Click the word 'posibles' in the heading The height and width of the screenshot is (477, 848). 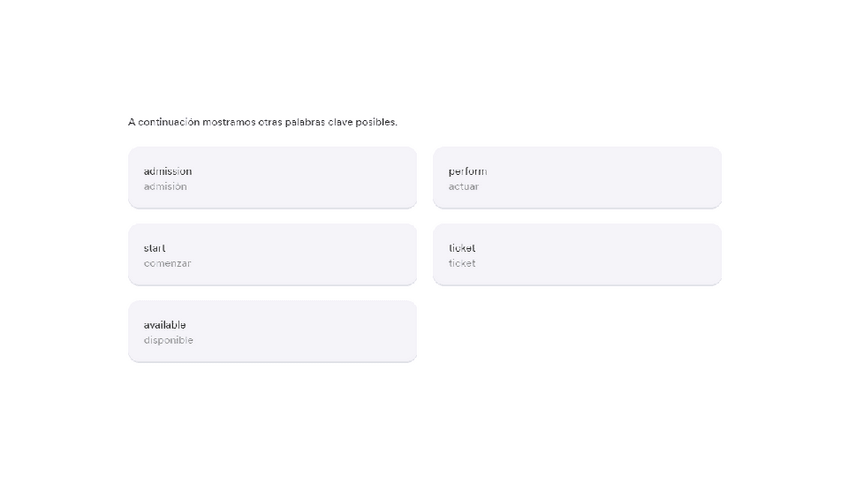pos(376,123)
